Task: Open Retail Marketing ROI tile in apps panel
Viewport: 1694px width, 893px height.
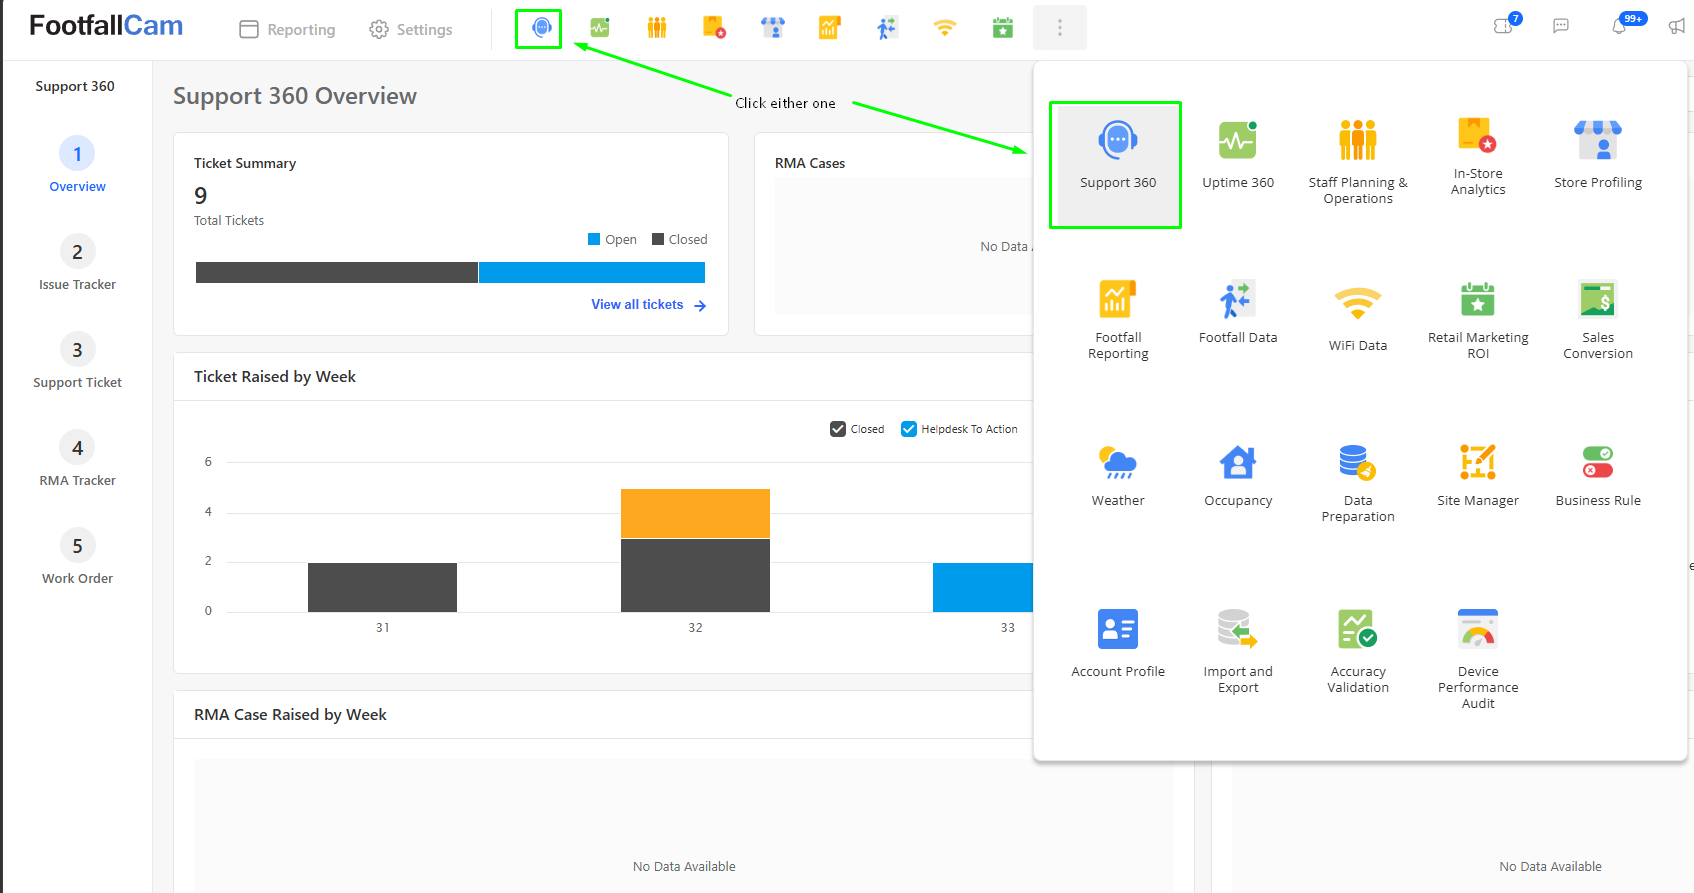Action: click(1478, 320)
